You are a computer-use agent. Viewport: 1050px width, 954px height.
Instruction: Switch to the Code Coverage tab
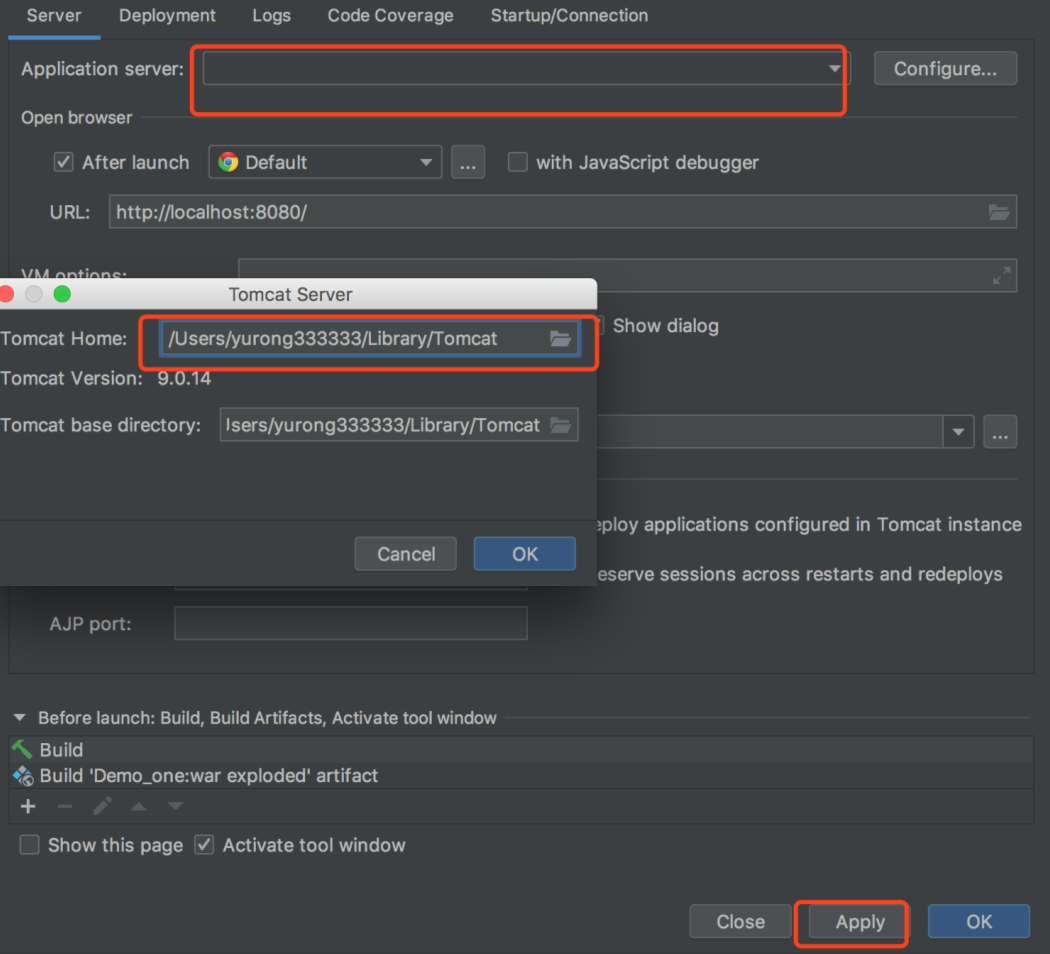[x=390, y=15]
